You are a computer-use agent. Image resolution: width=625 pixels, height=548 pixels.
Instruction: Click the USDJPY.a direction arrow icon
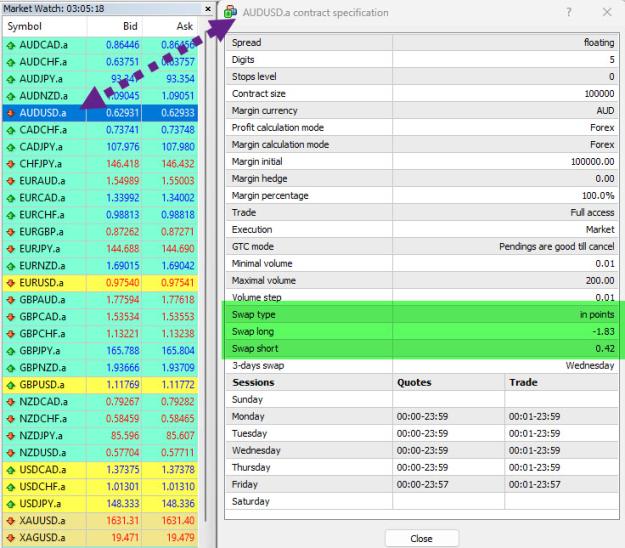[11, 504]
